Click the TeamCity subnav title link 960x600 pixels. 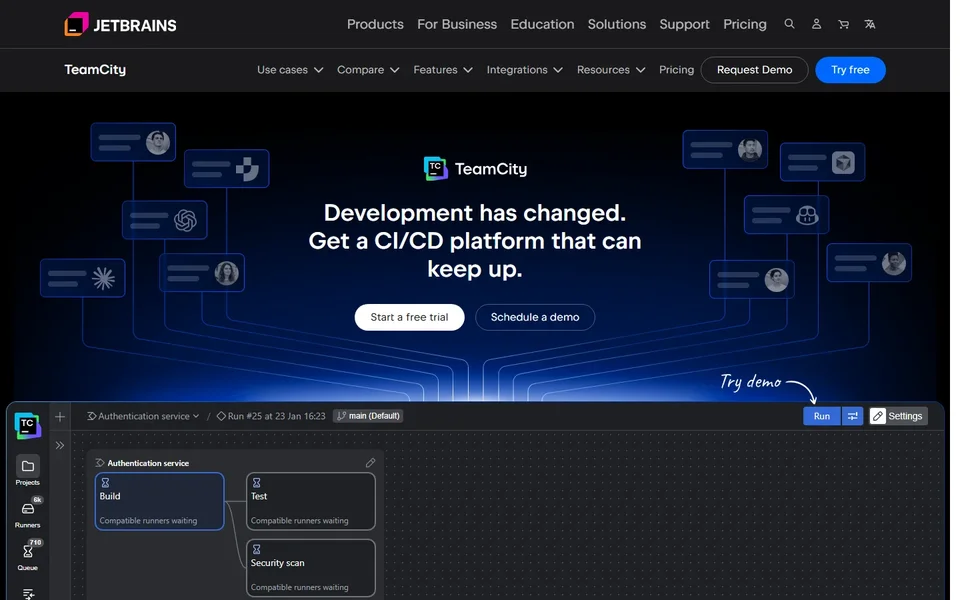95,70
